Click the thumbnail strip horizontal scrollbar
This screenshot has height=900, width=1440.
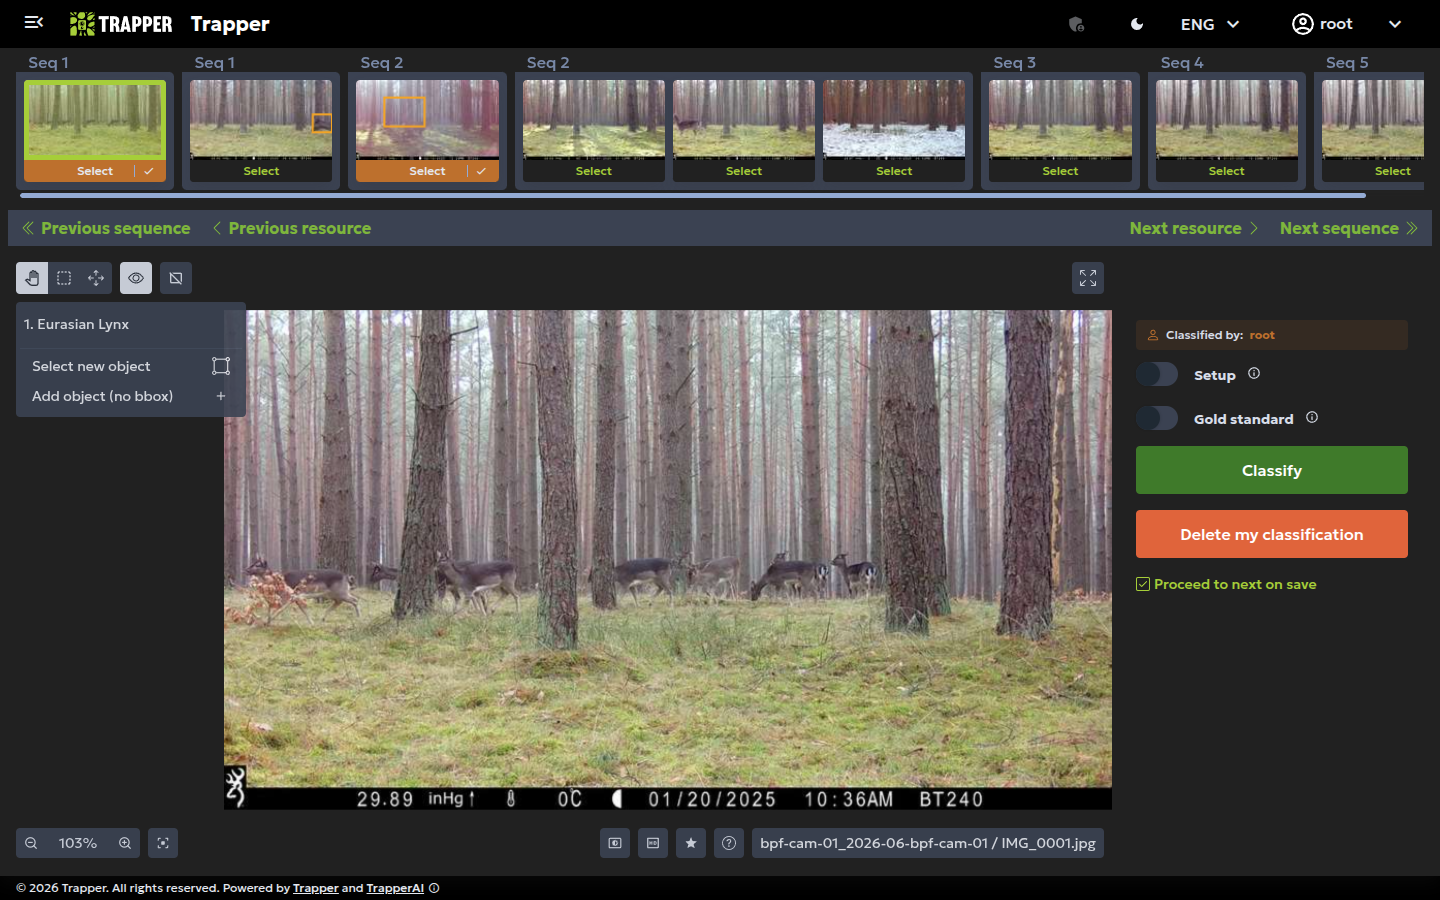(693, 196)
